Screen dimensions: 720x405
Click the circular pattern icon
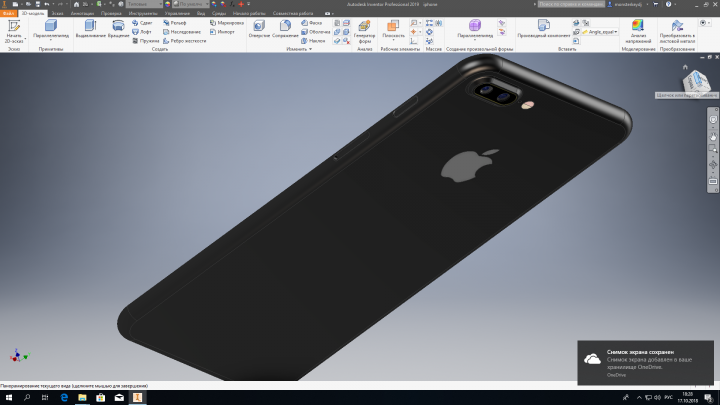tap(429, 32)
